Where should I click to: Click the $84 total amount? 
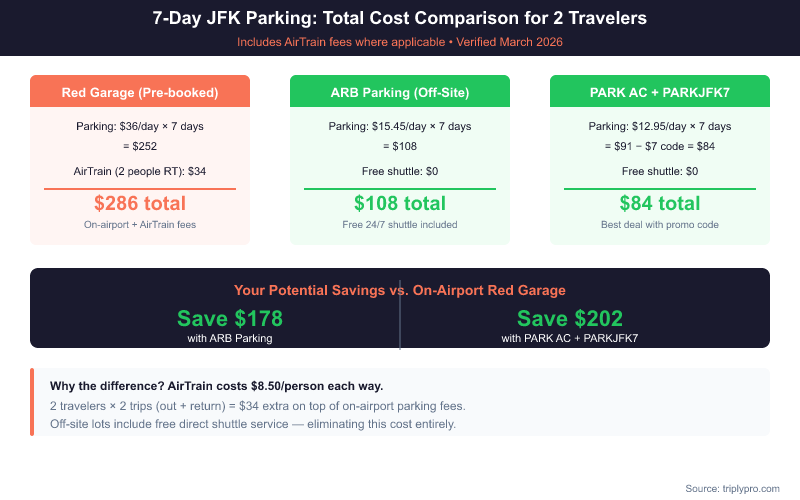point(660,204)
